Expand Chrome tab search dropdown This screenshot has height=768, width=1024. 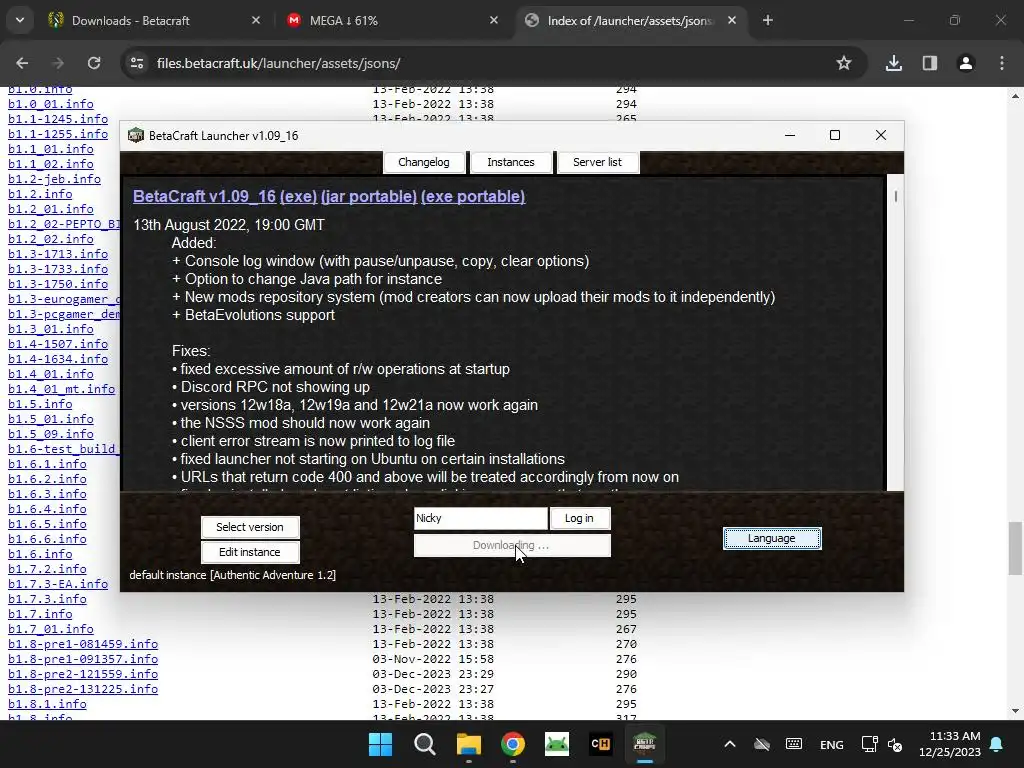[x=20, y=20]
